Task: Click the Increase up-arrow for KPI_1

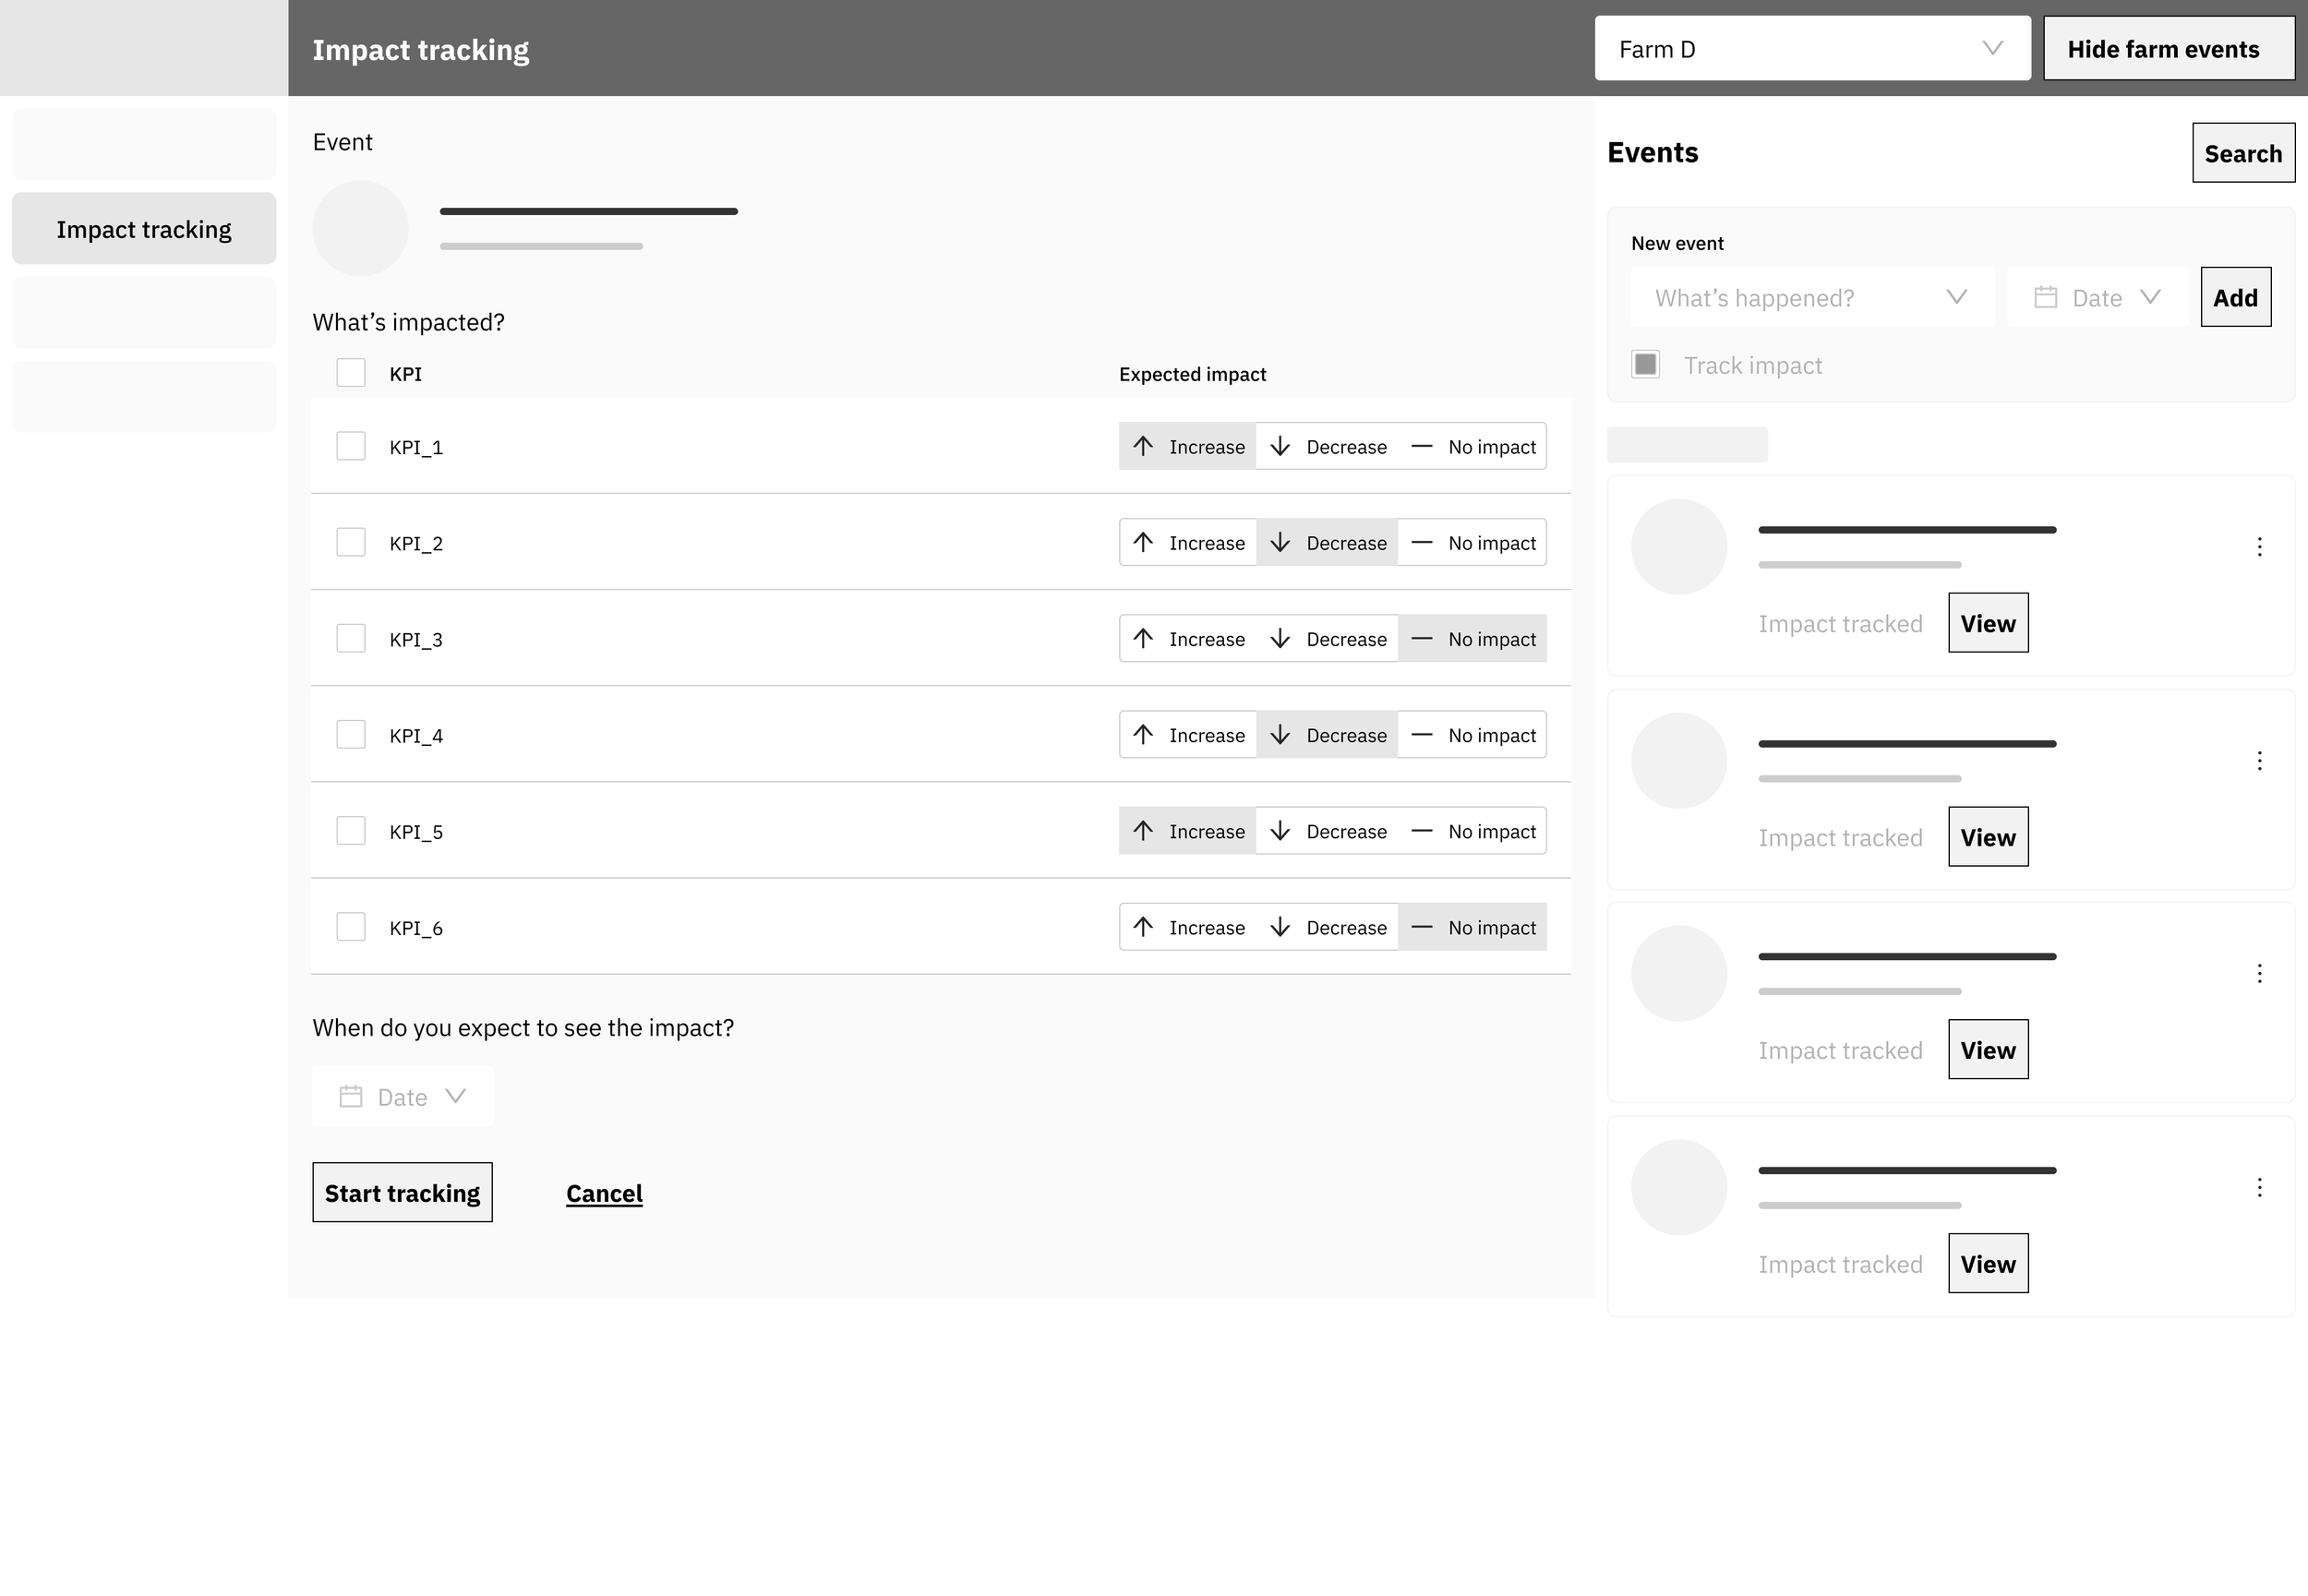Action: coord(1143,446)
